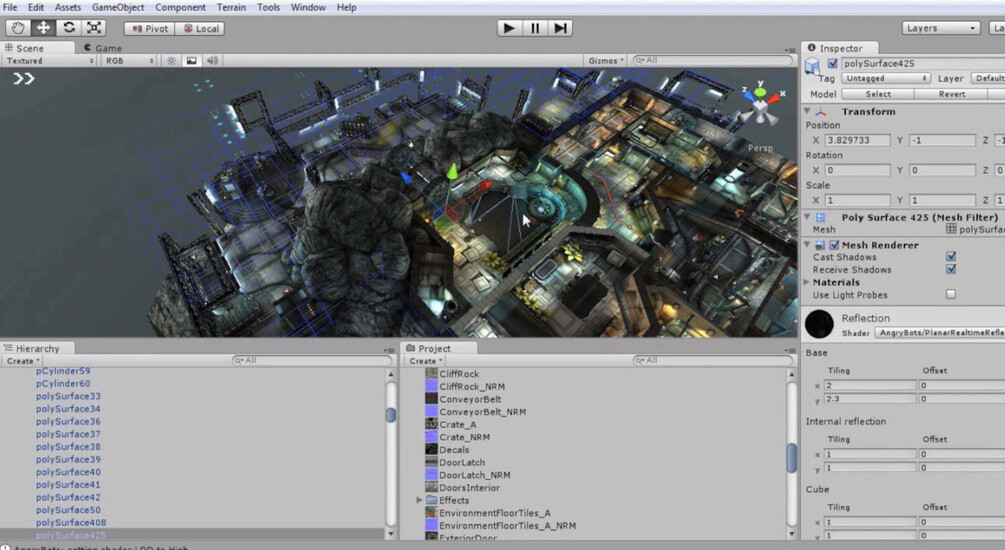This screenshot has height=550, width=1005.
Task: Open the Project Create dropdown
Action: (x=426, y=361)
